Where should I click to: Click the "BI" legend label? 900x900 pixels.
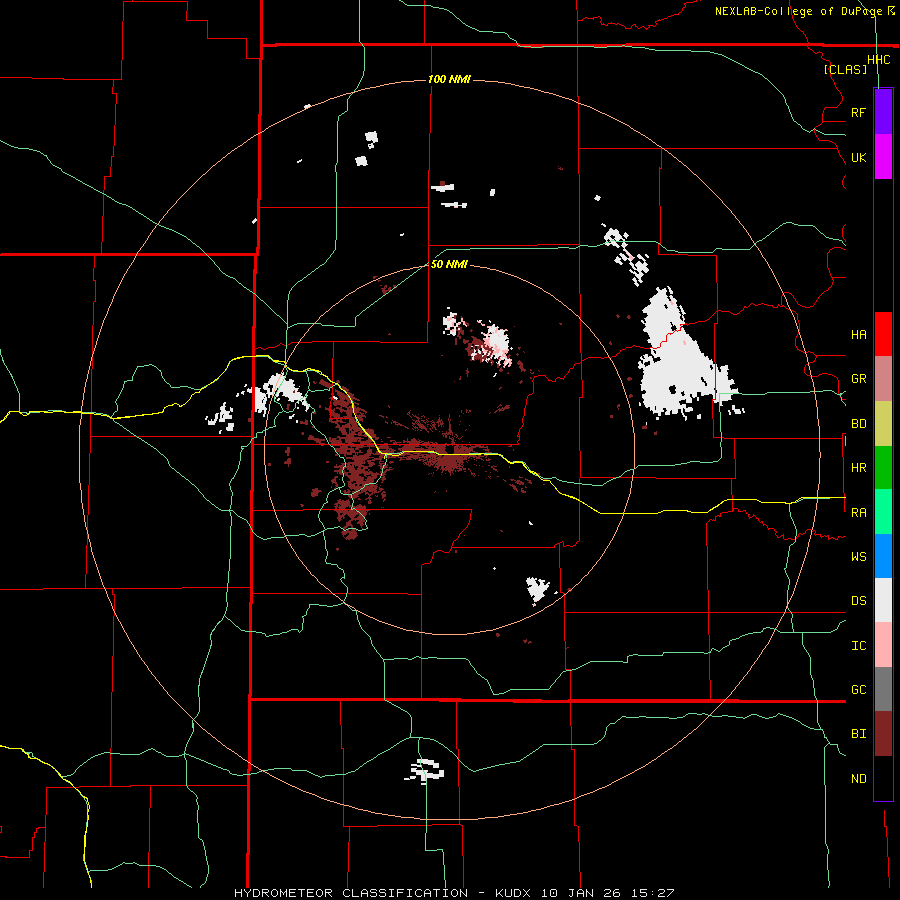[858, 734]
